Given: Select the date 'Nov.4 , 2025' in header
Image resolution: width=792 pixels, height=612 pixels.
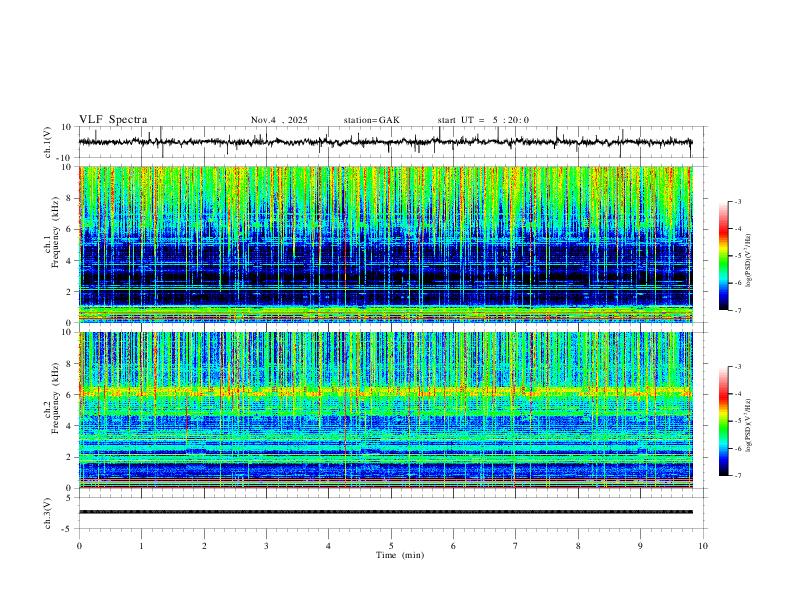Looking at the screenshot, I should 279,120.
